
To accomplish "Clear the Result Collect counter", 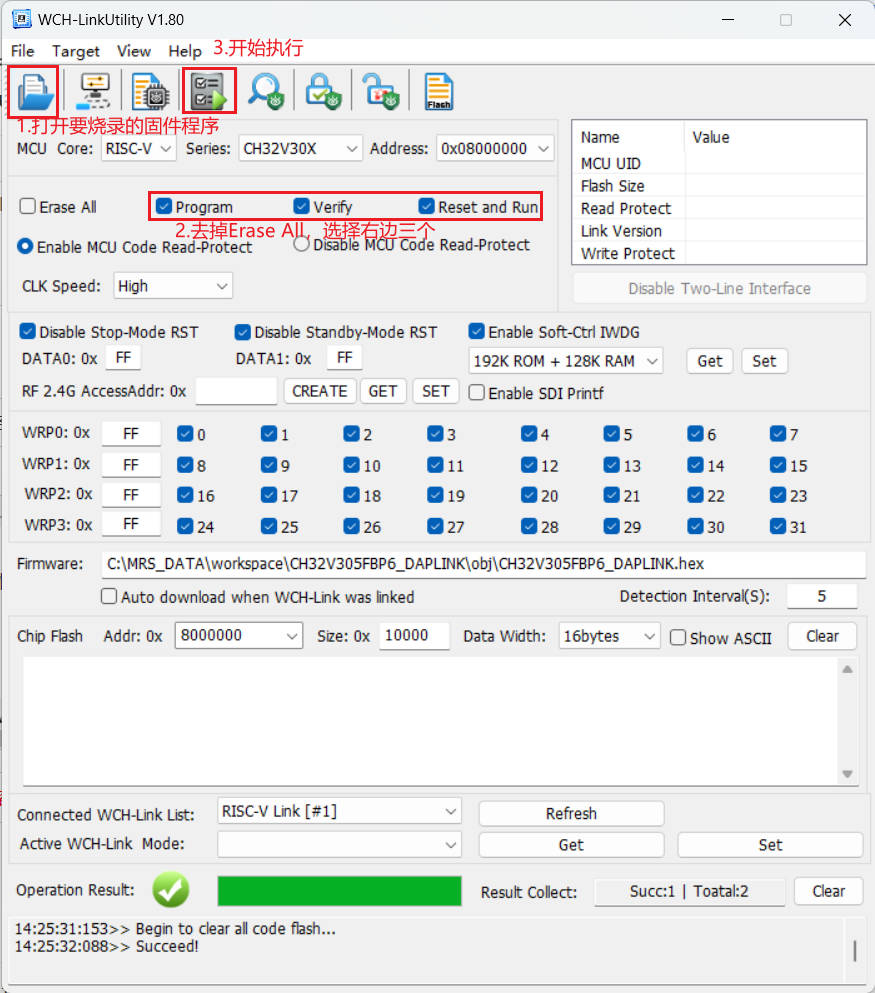I will point(828,891).
